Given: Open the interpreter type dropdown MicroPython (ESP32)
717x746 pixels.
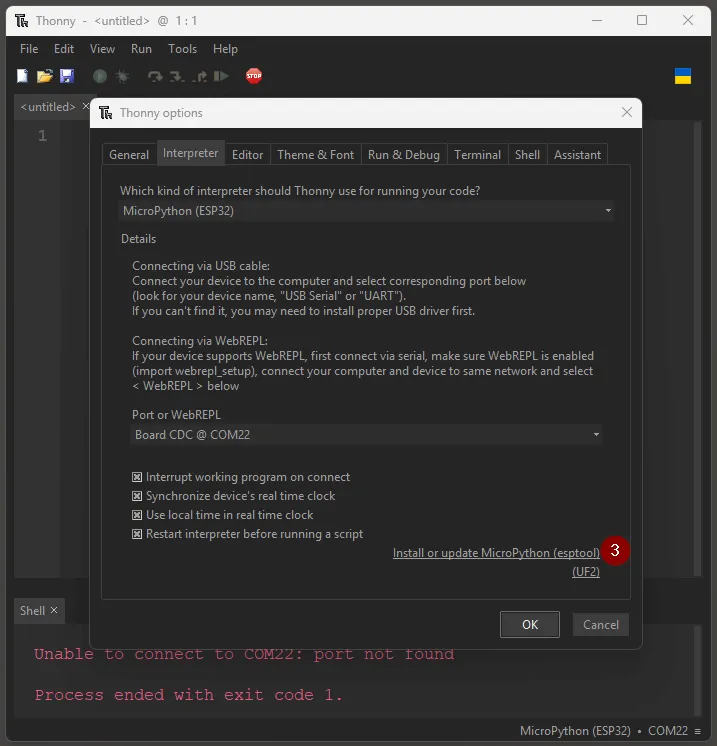Looking at the screenshot, I should [x=366, y=211].
